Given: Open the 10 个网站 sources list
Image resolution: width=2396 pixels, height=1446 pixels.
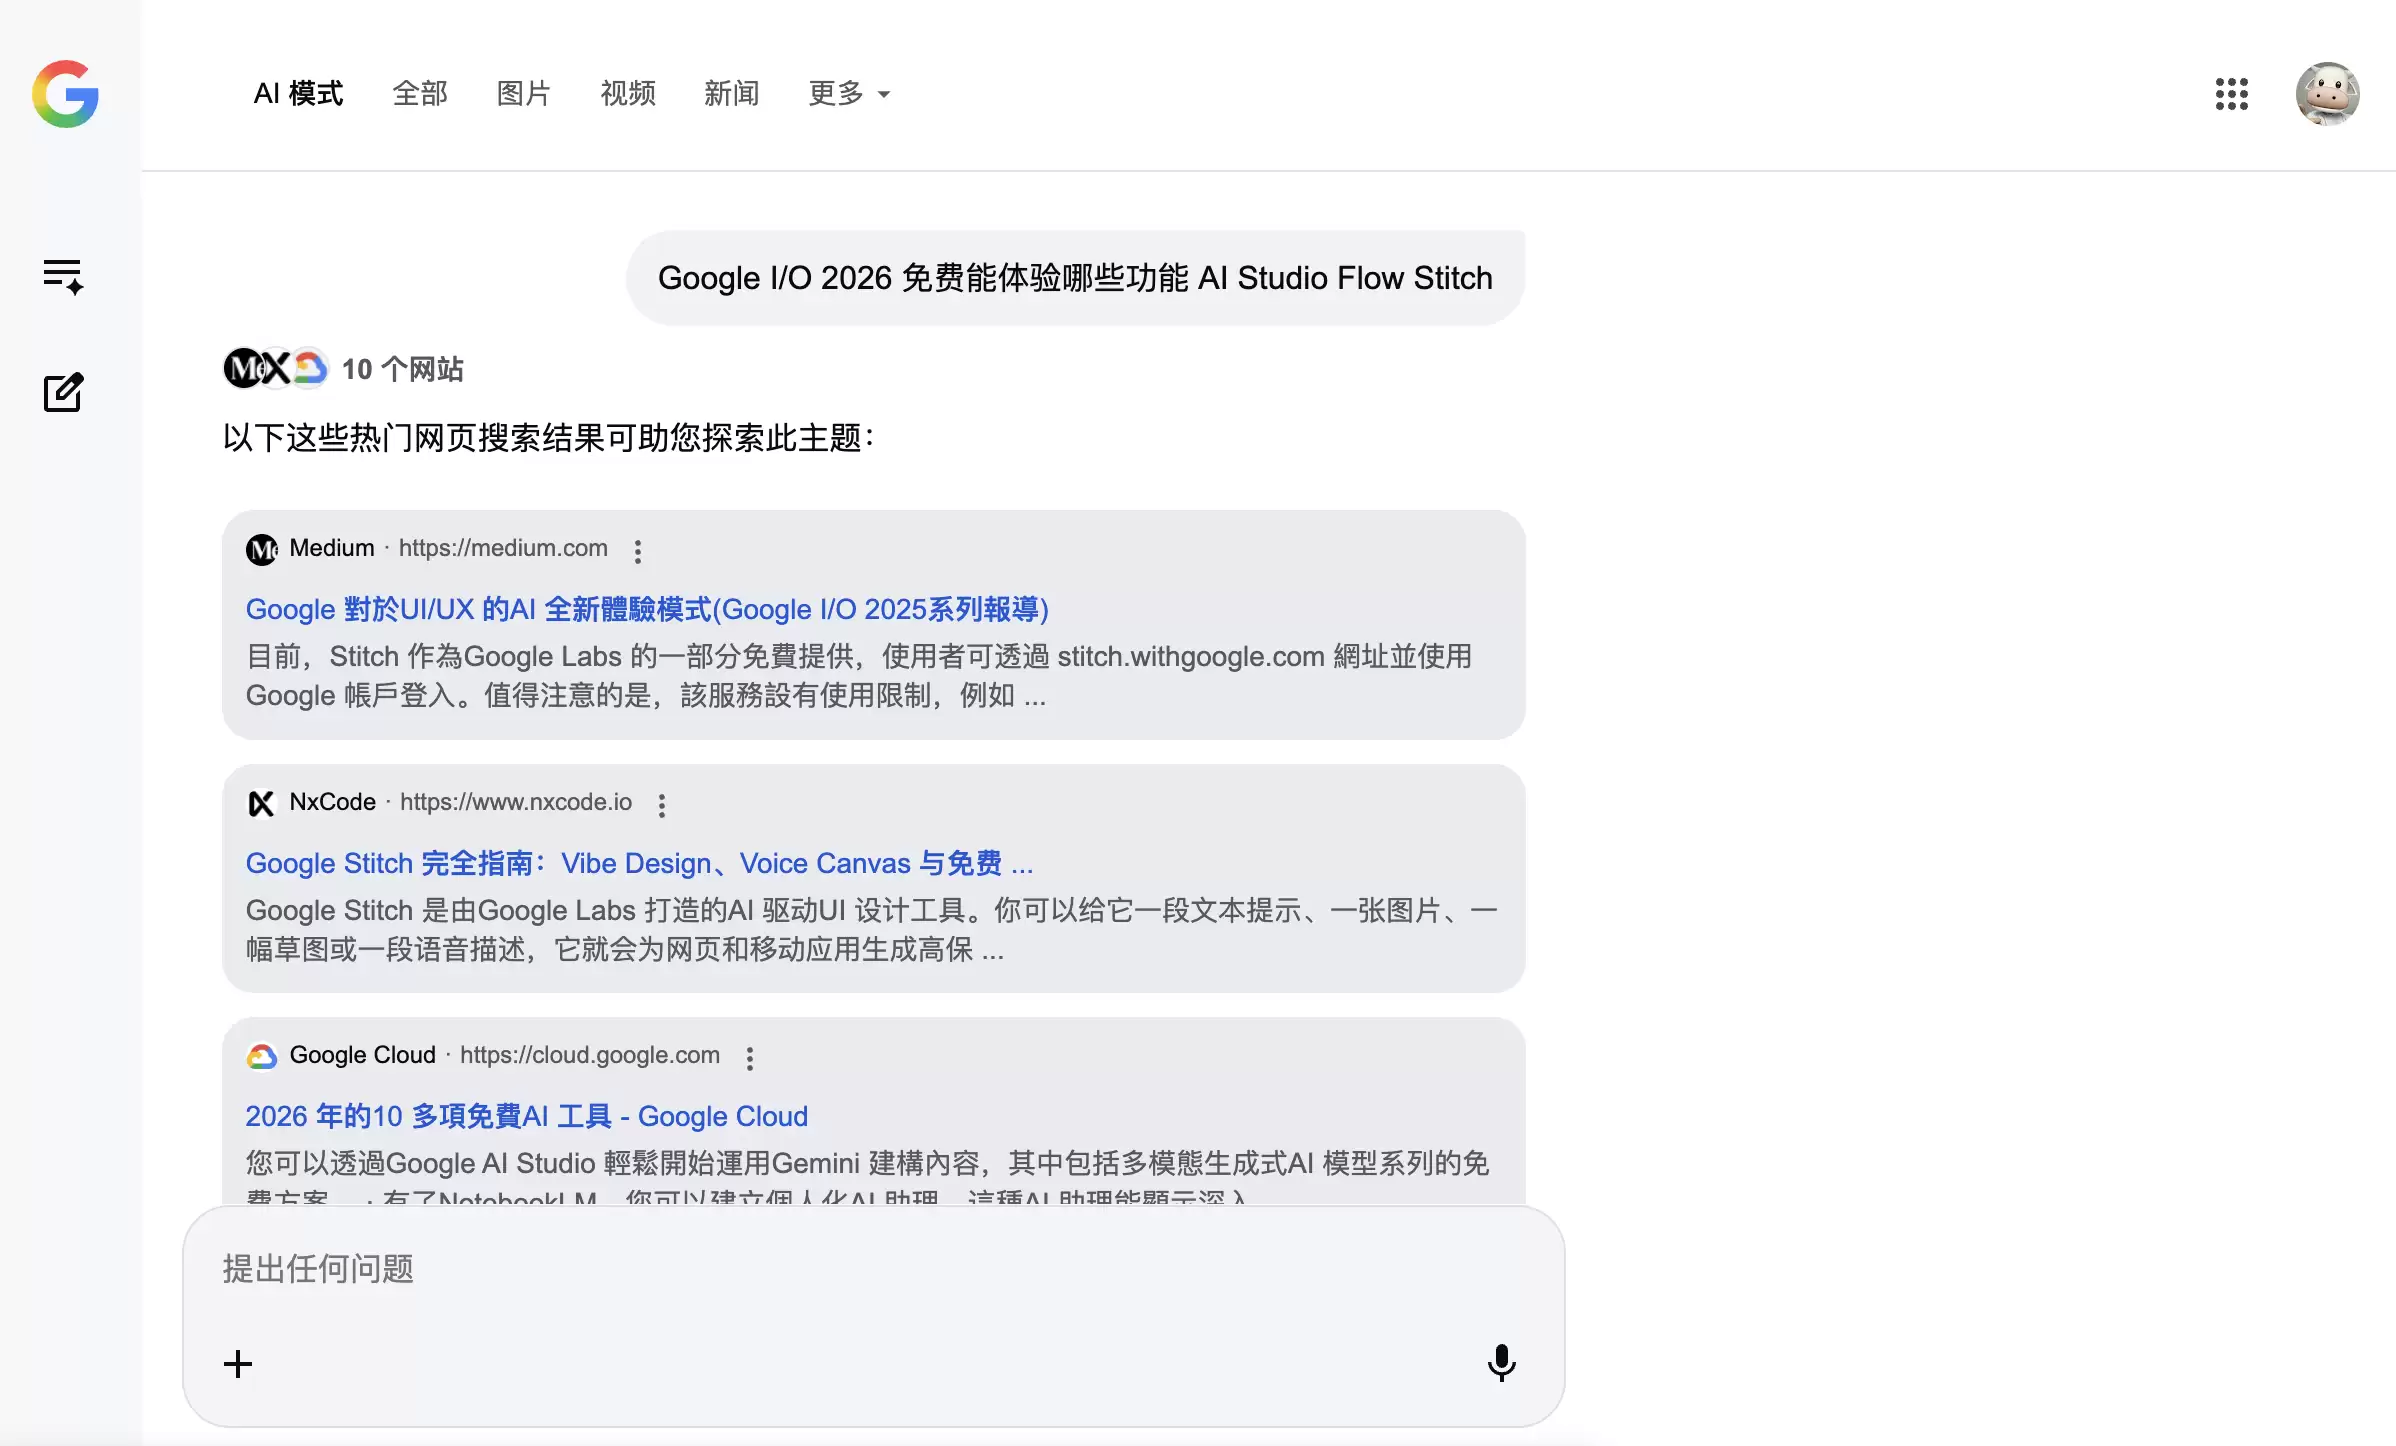Looking at the screenshot, I should coord(403,369).
